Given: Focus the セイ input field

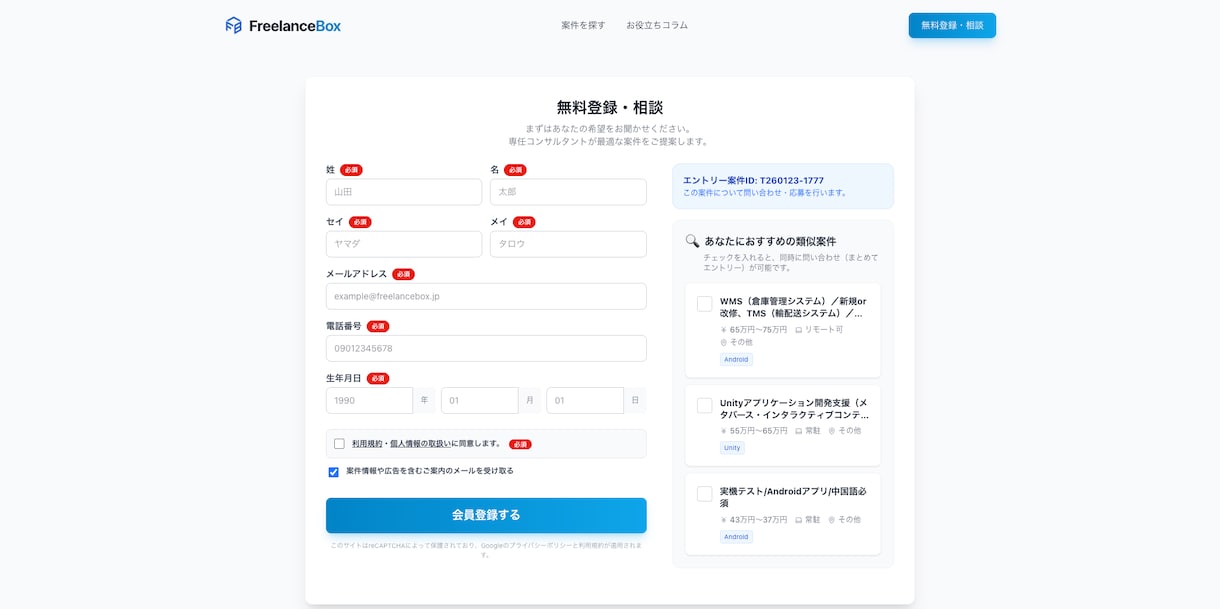Looking at the screenshot, I should pos(404,243).
